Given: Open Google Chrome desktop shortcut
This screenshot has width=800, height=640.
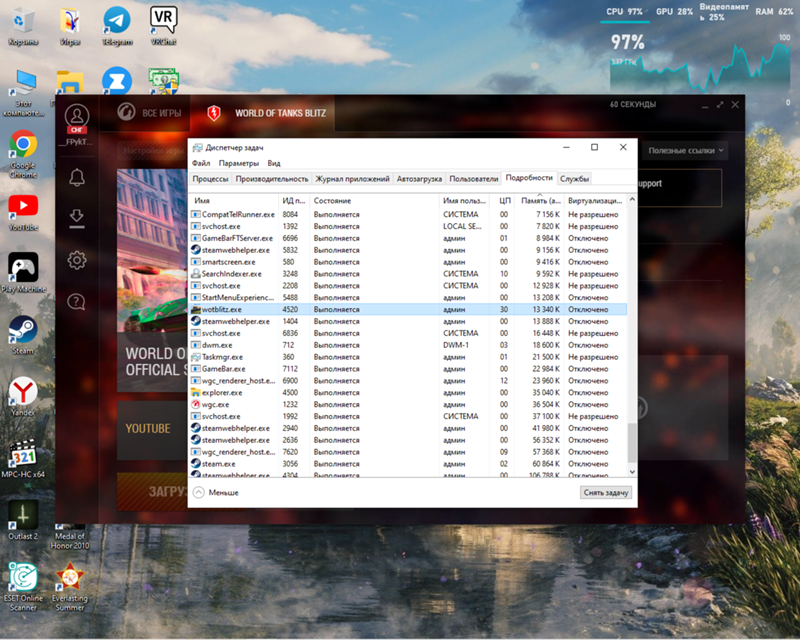Looking at the screenshot, I should (x=23, y=154).
